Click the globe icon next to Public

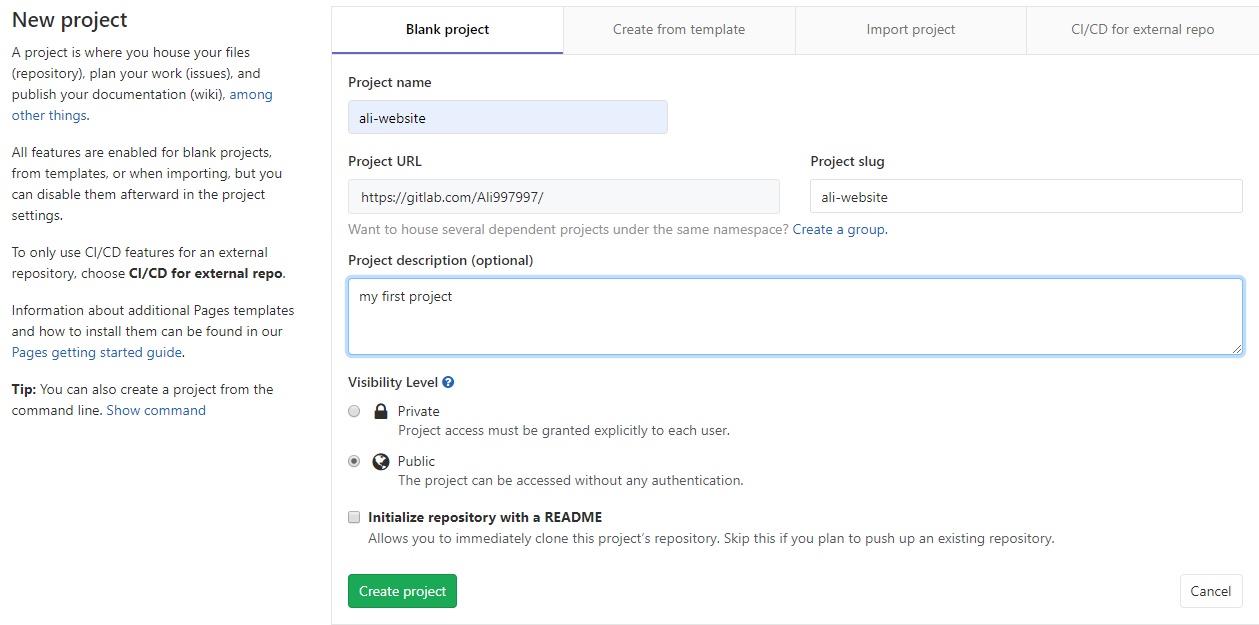click(380, 461)
